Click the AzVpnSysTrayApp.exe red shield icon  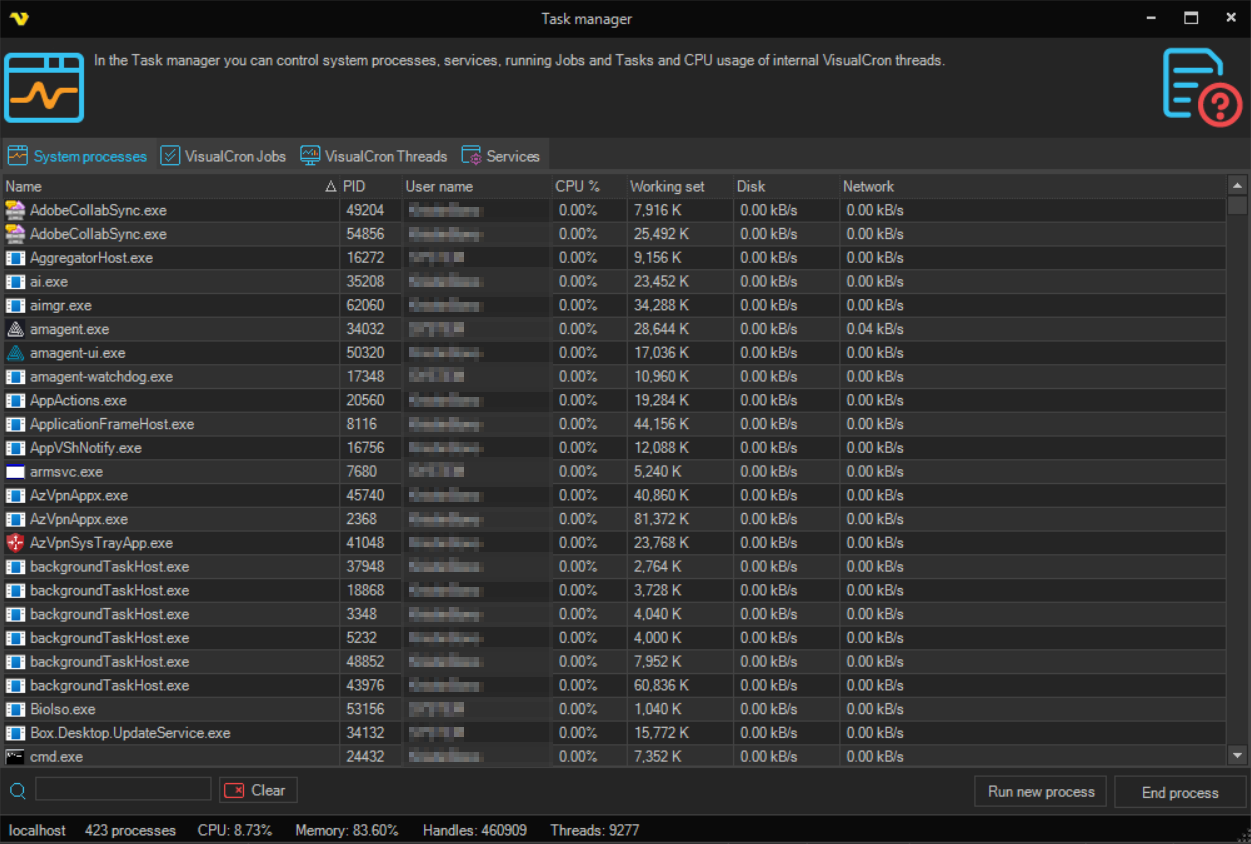[x=15, y=543]
